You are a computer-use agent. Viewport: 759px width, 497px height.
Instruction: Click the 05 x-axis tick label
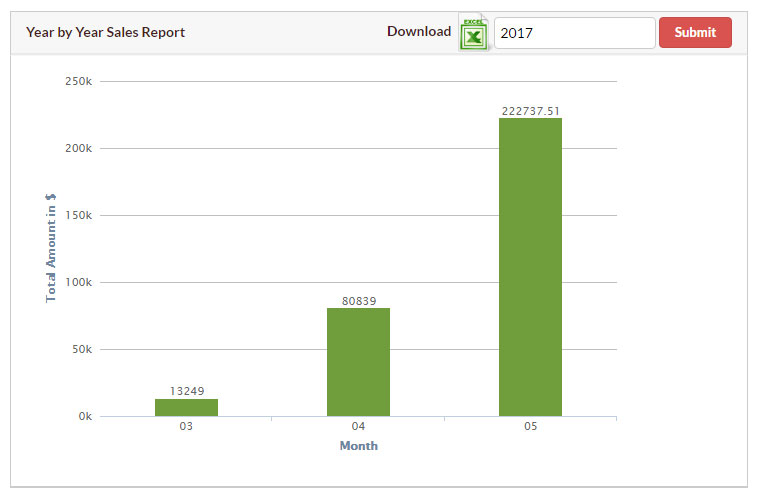[530, 427]
